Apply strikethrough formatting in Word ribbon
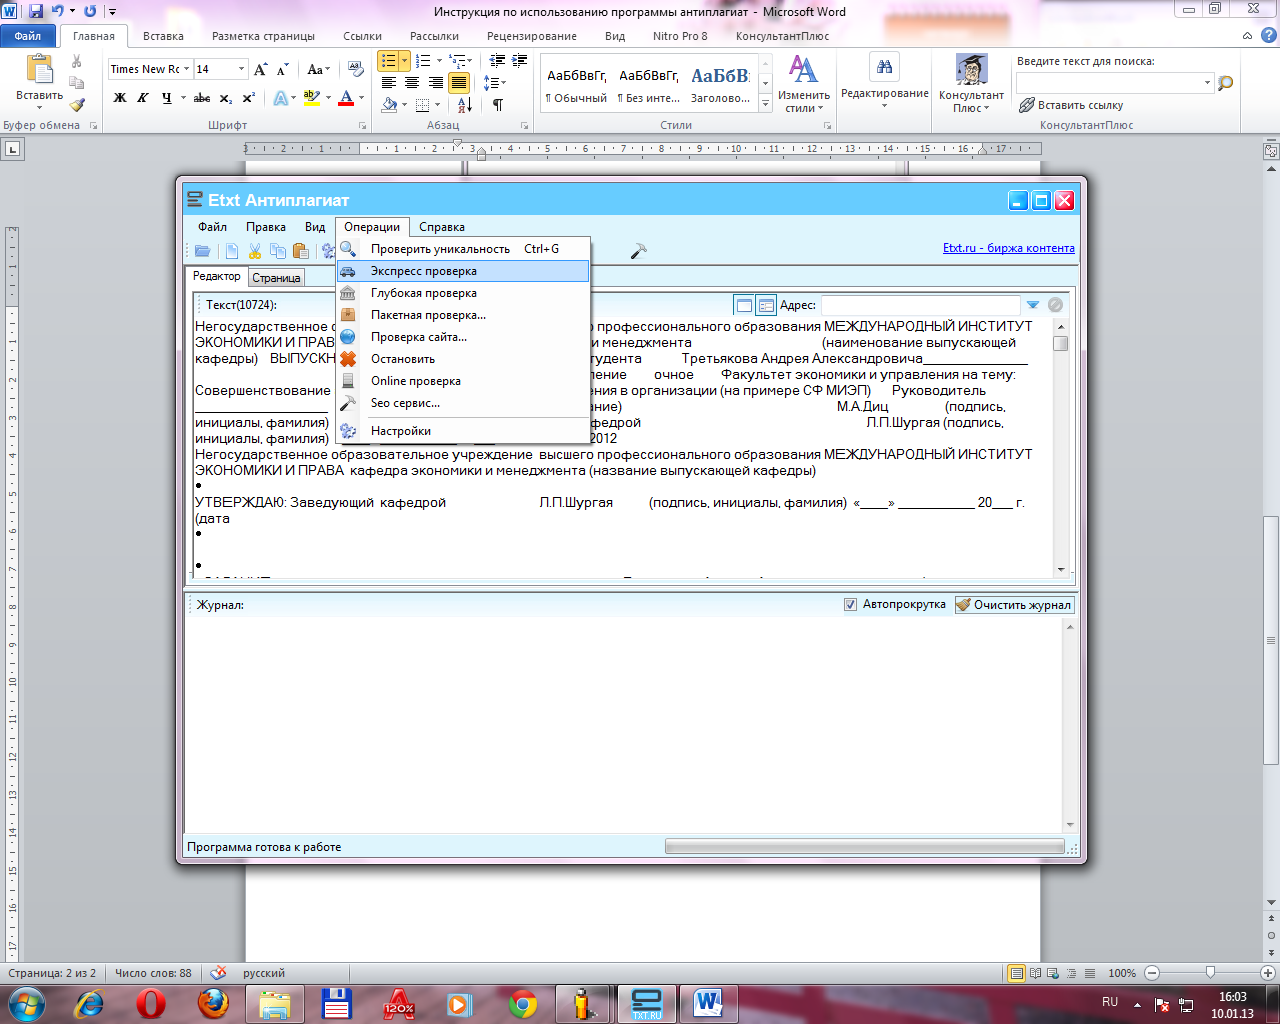1280x1024 pixels. point(202,98)
